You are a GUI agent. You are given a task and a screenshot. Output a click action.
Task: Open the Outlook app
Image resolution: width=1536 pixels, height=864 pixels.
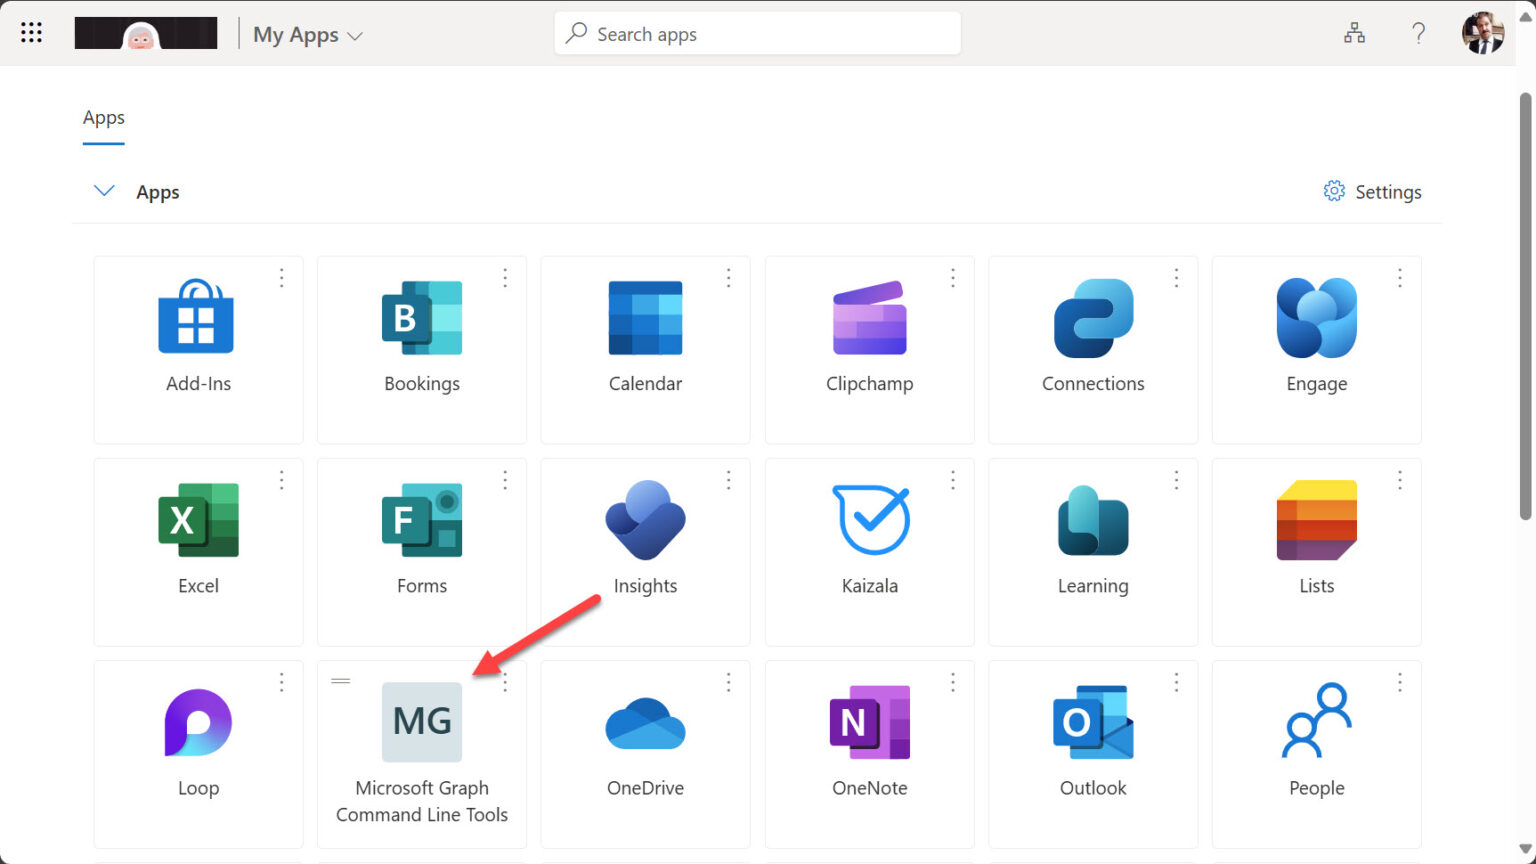1092,722
